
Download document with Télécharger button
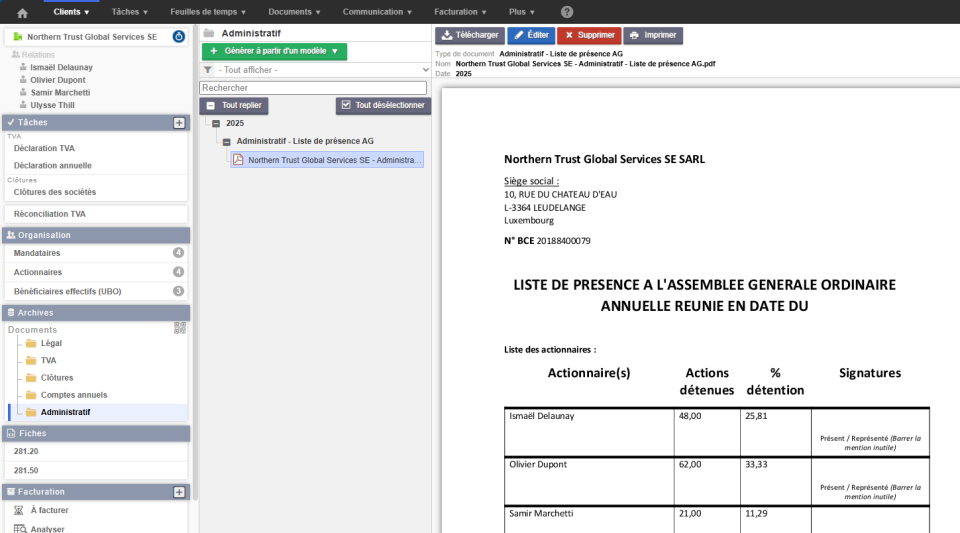pos(470,35)
